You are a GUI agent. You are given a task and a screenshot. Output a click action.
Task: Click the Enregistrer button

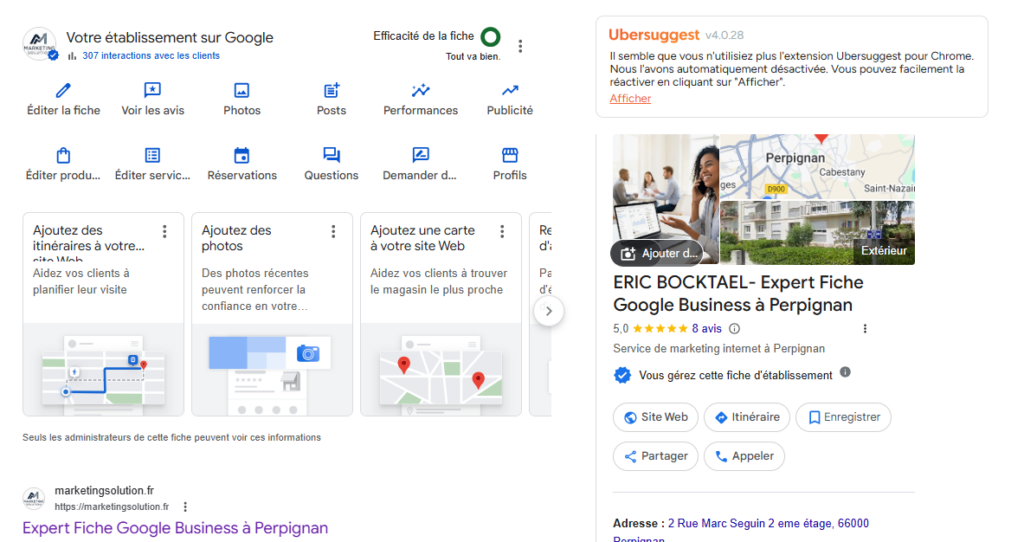[844, 417]
